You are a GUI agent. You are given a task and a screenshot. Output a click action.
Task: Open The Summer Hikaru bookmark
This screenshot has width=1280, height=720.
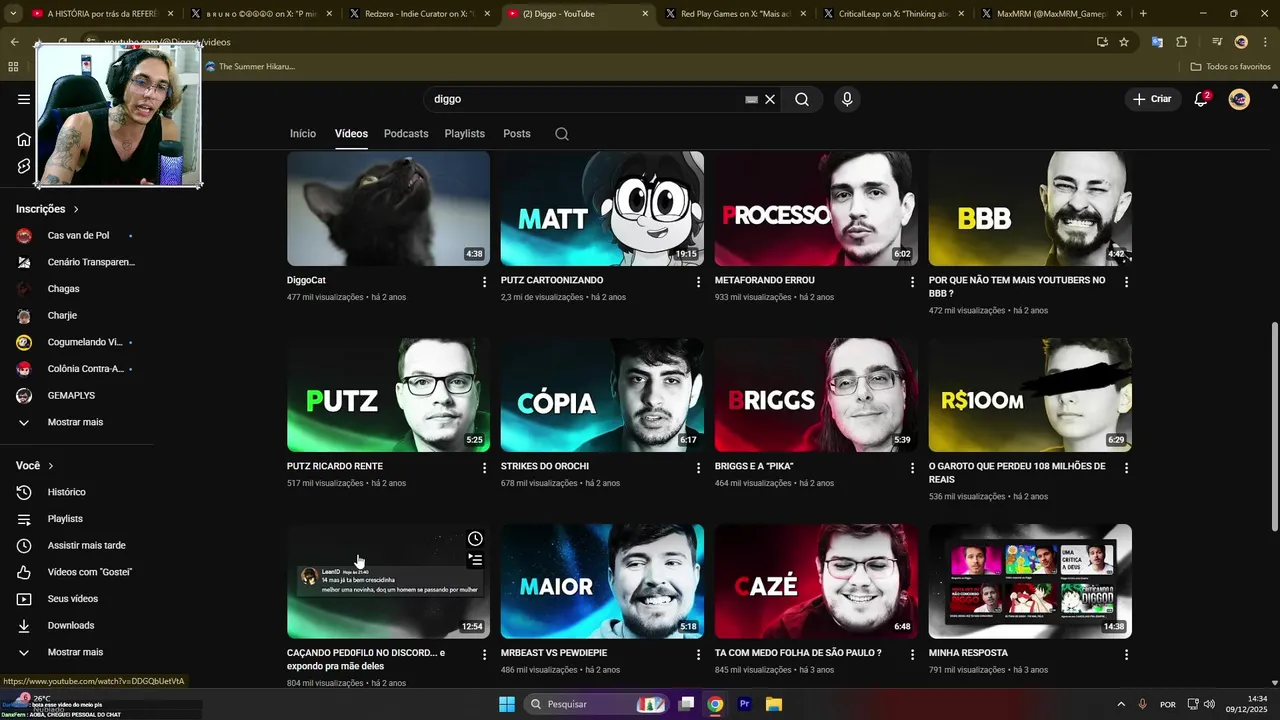click(250, 67)
